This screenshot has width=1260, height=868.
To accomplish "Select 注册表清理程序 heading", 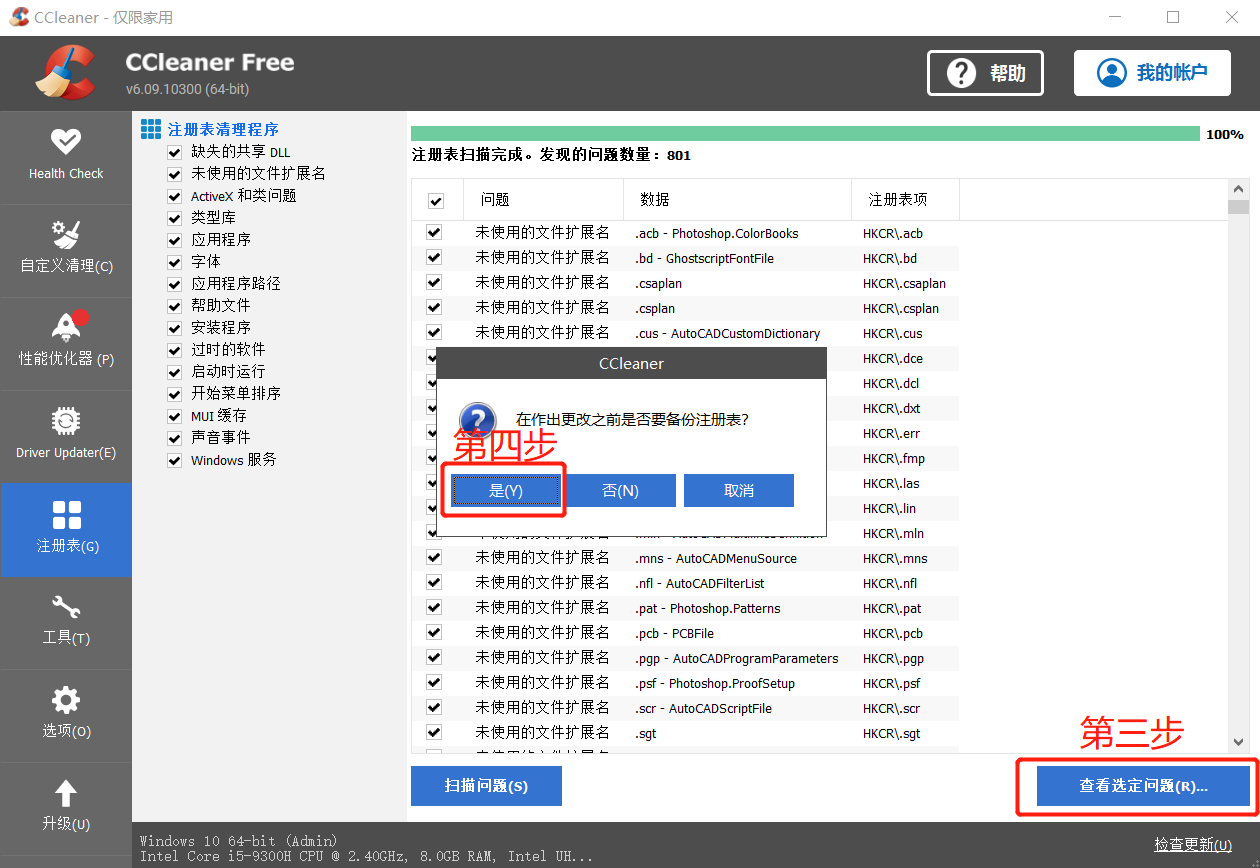I will [223, 130].
